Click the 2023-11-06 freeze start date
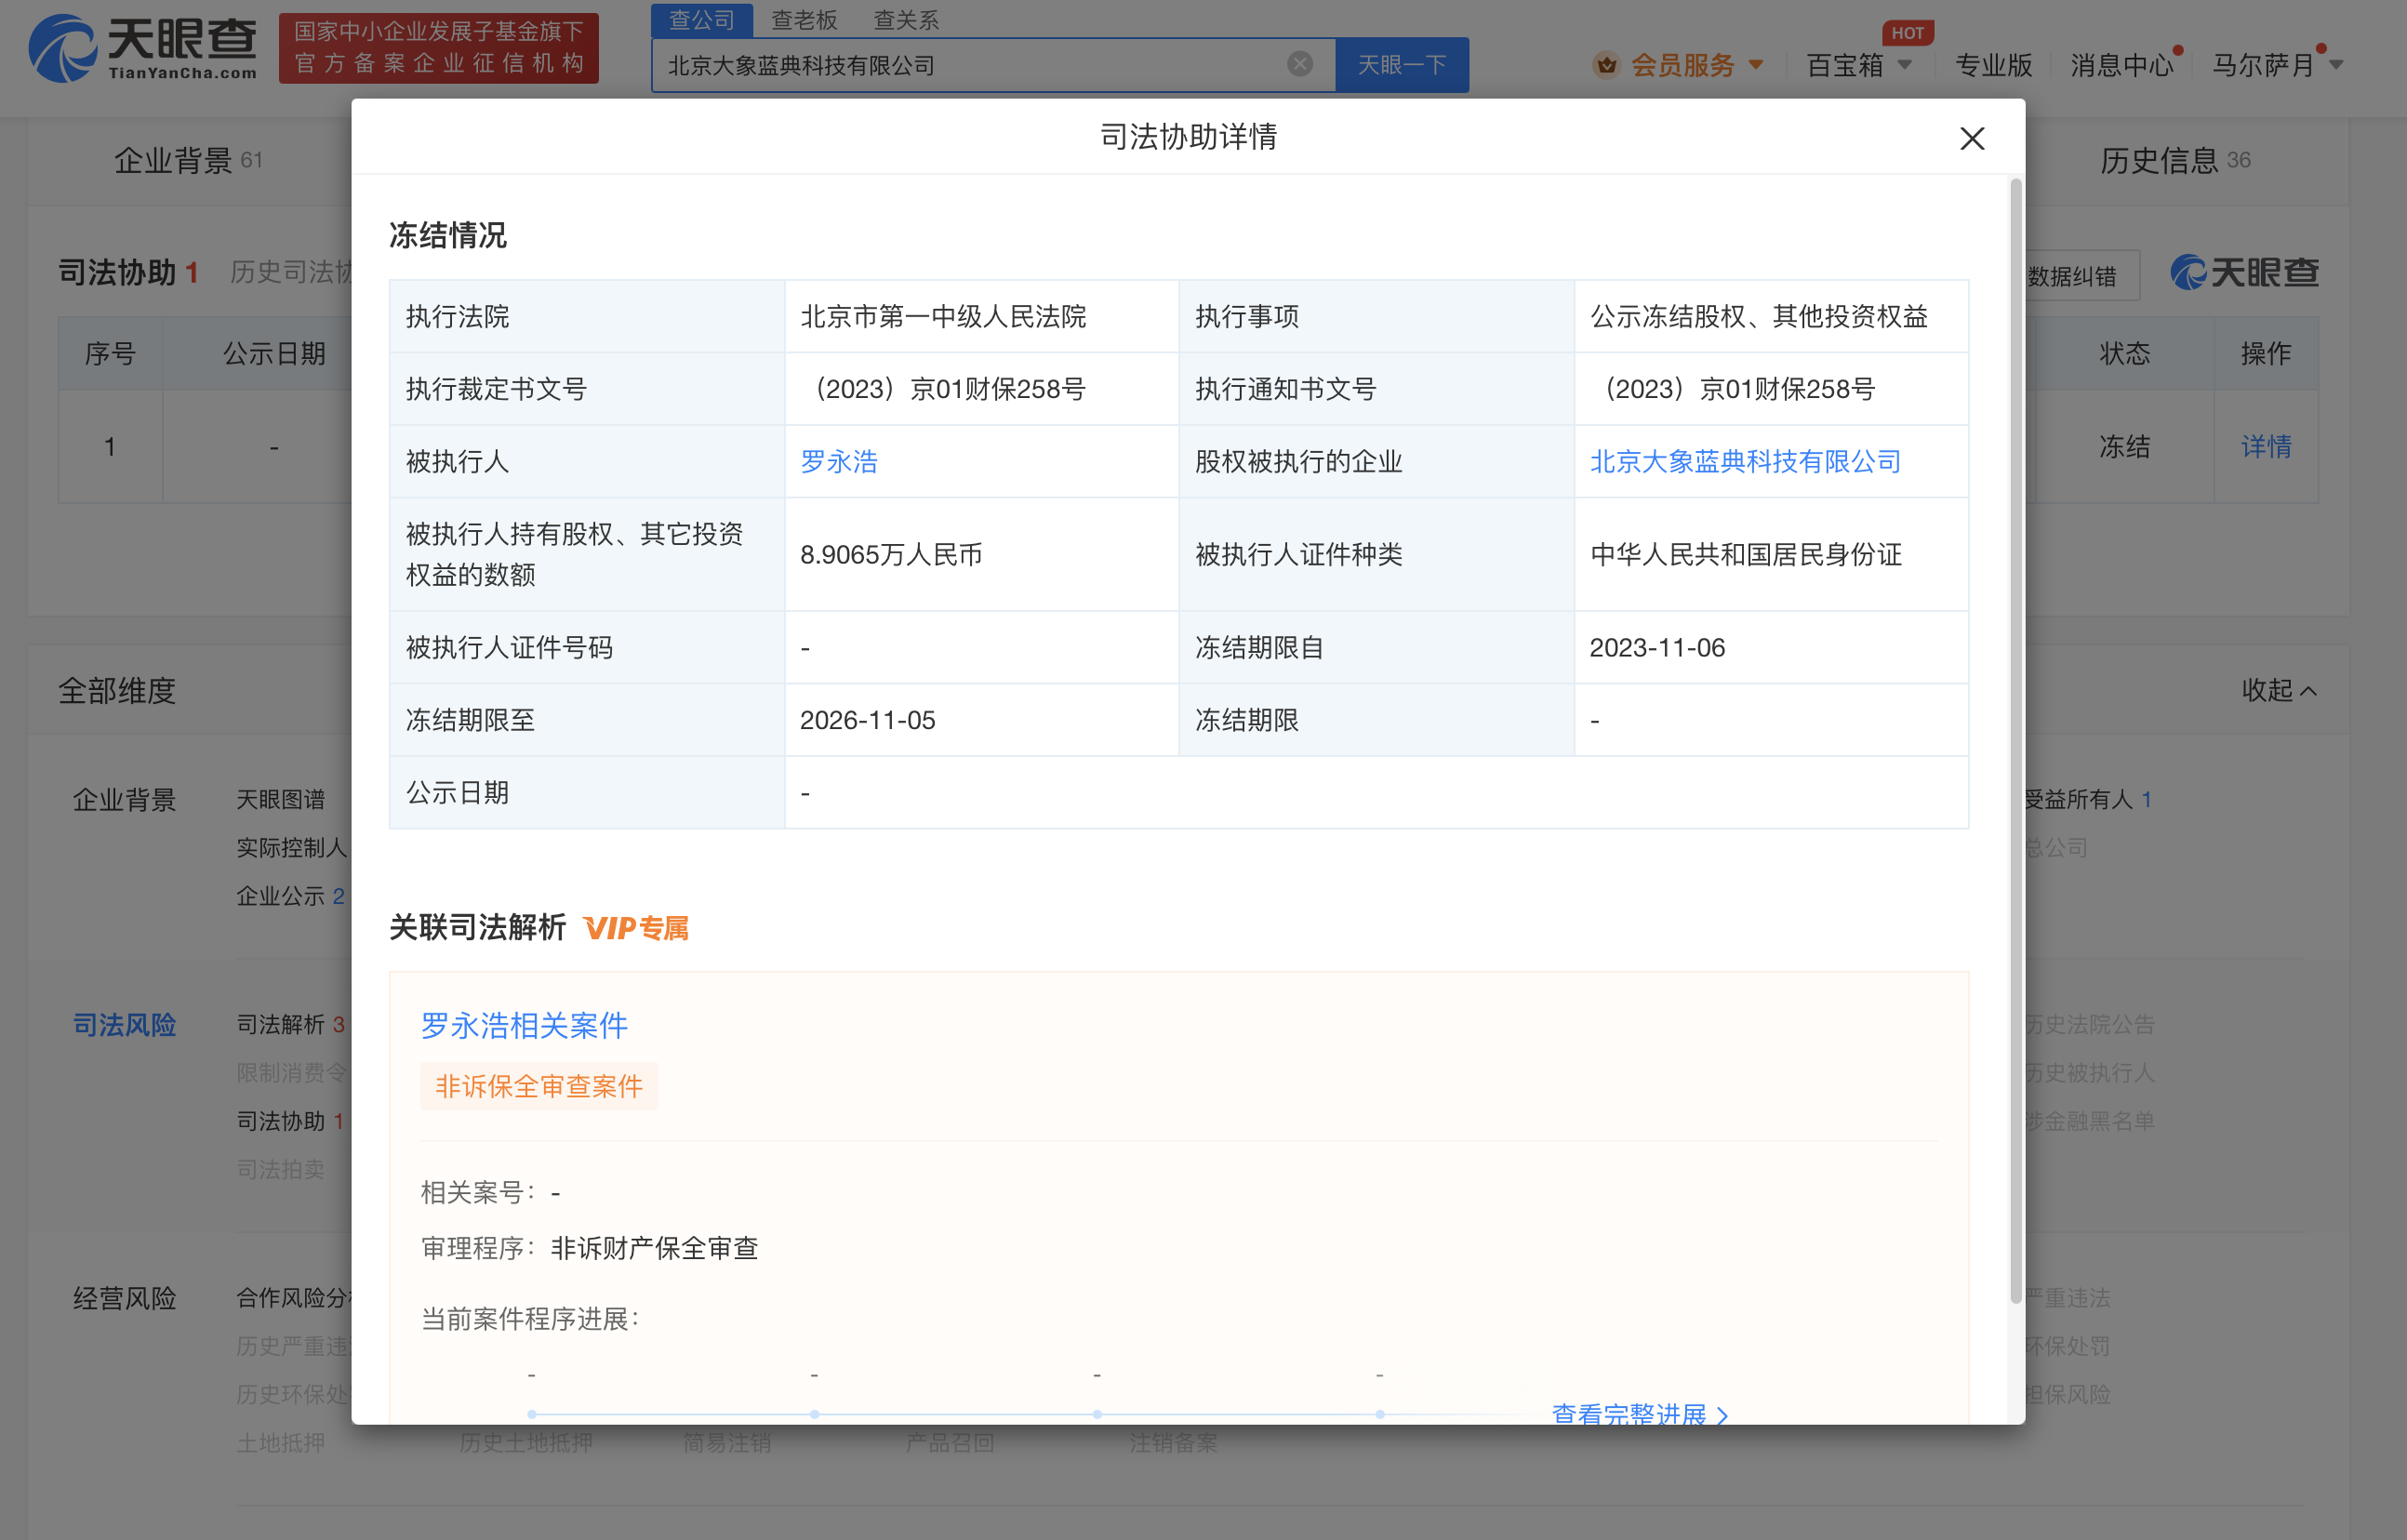 (1657, 647)
